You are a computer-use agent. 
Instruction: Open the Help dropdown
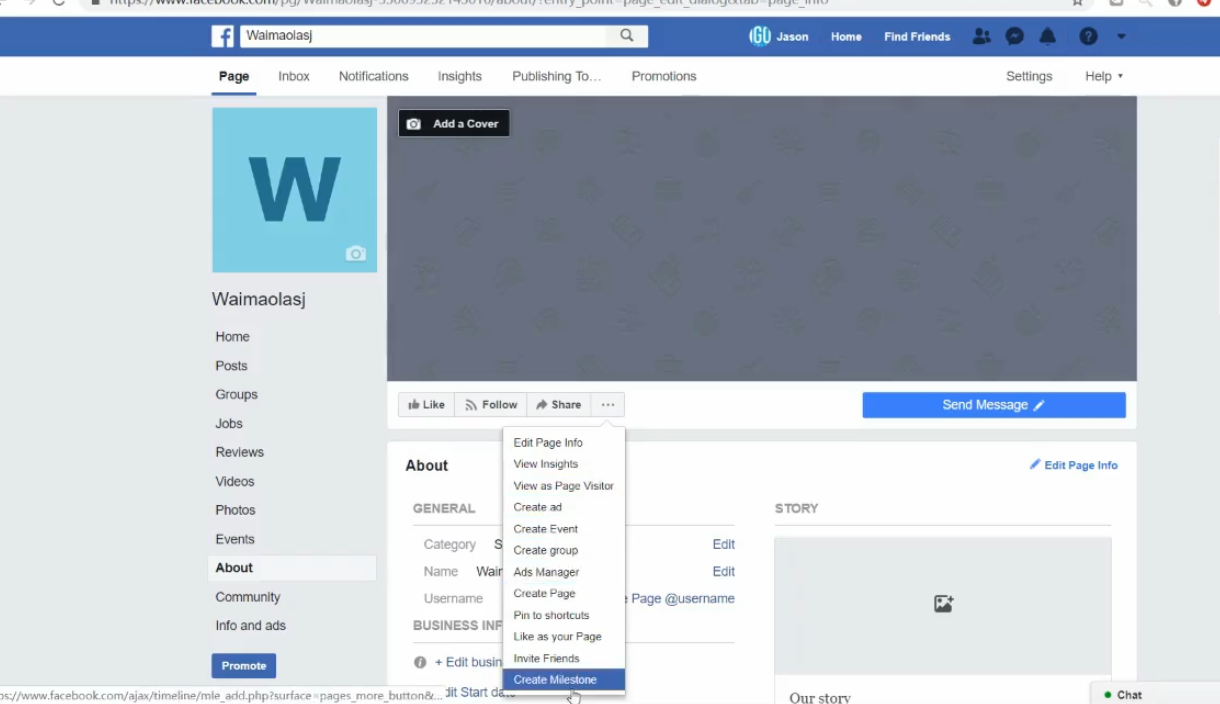click(1104, 76)
